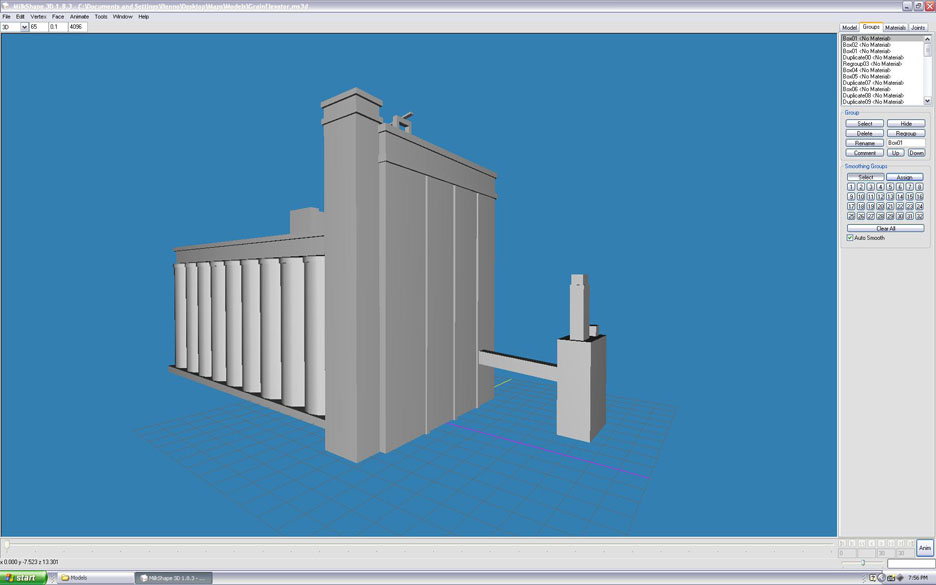The height and width of the screenshot is (585, 936).
Task: Toggle smoothing group 25
Action: pyautogui.click(x=851, y=216)
